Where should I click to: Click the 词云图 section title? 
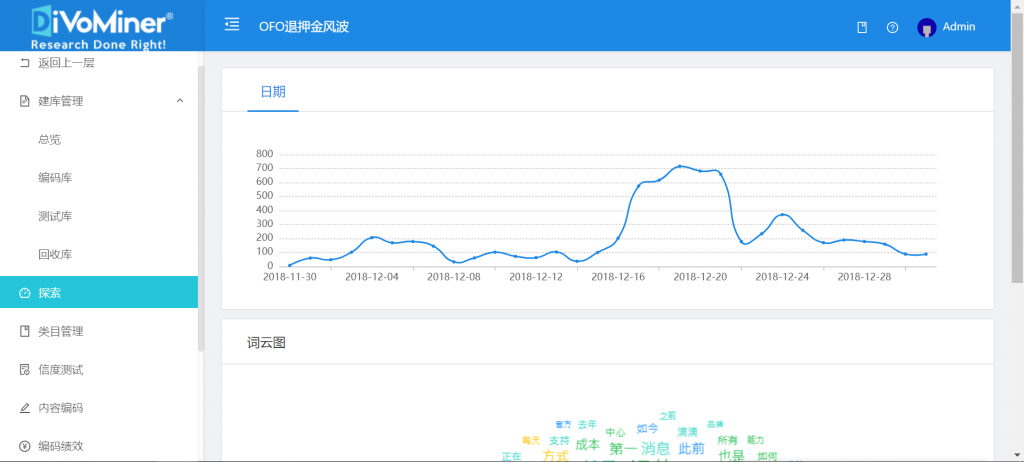pos(266,342)
